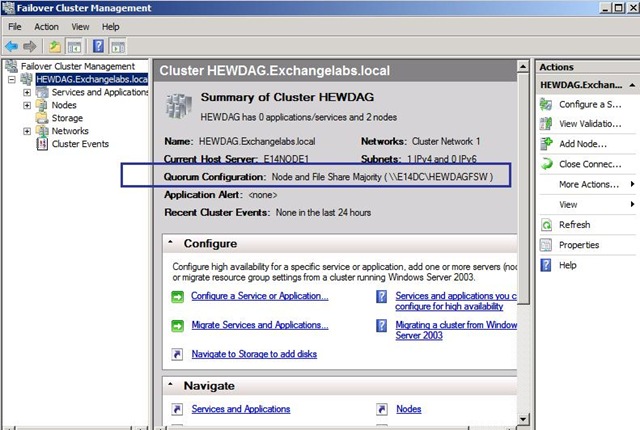Select the Storage tree item
The width and height of the screenshot is (640, 430).
coord(67,118)
